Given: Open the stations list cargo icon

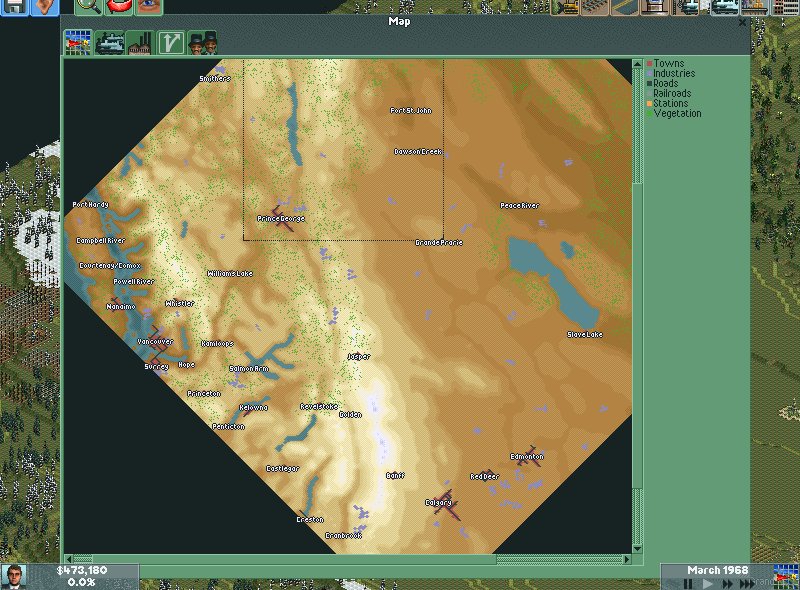Looking at the screenshot, I should 755,7.
